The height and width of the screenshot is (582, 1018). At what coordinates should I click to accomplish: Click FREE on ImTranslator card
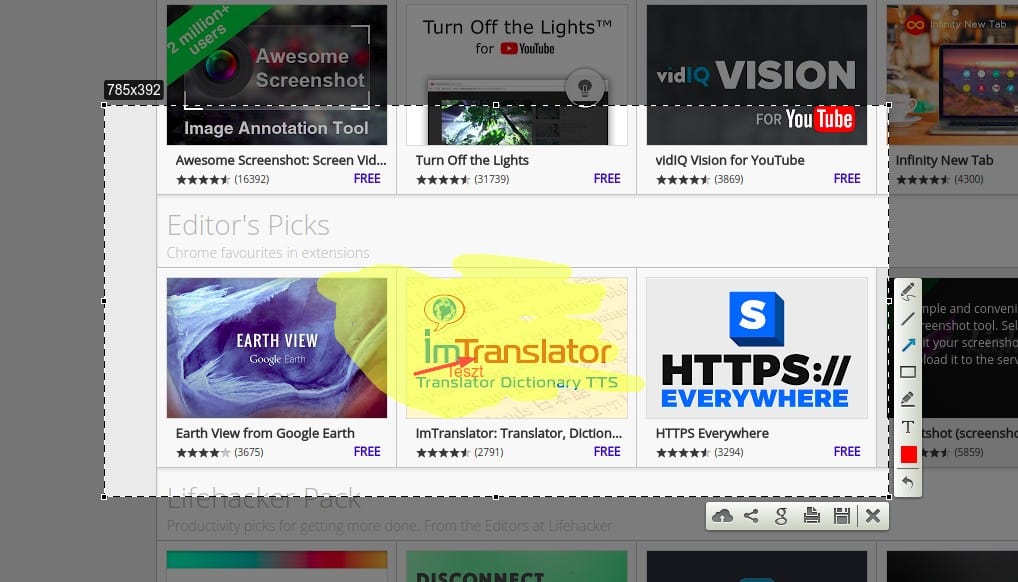click(x=607, y=451)
